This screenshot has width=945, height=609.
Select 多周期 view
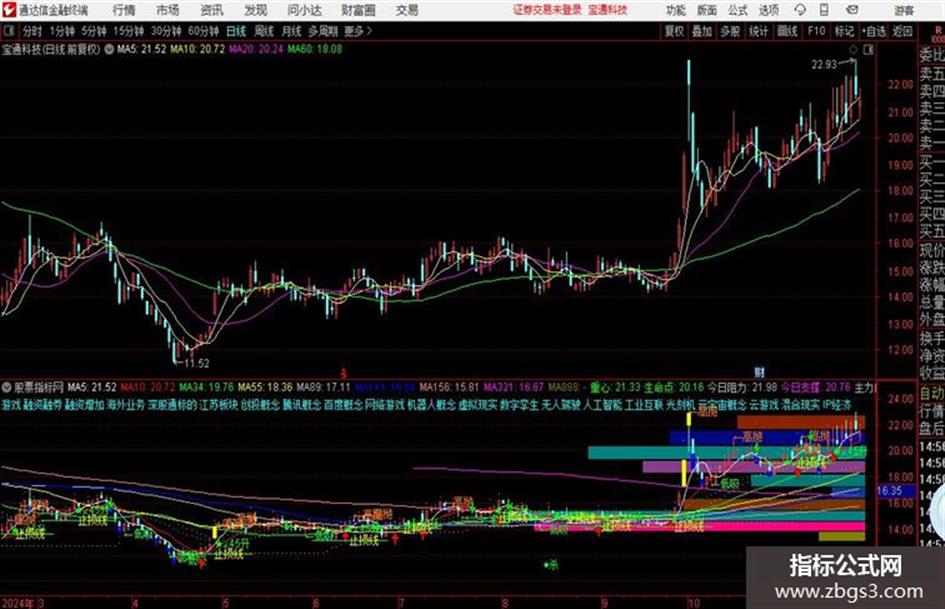click(x=323, y=31)
